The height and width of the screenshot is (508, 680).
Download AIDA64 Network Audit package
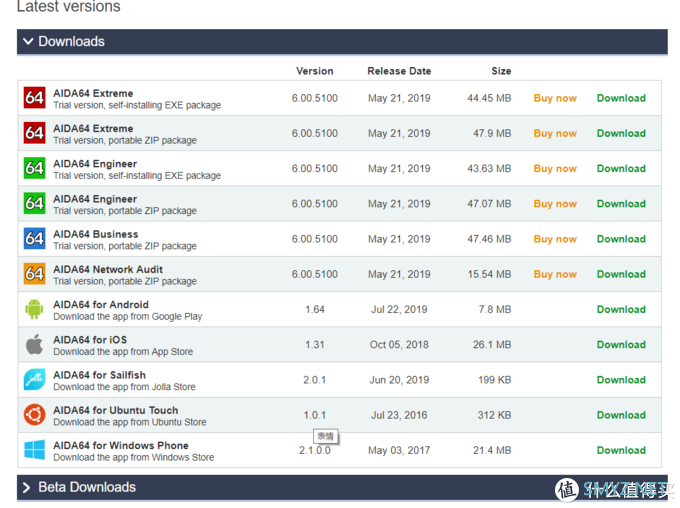tap(621, 274)
